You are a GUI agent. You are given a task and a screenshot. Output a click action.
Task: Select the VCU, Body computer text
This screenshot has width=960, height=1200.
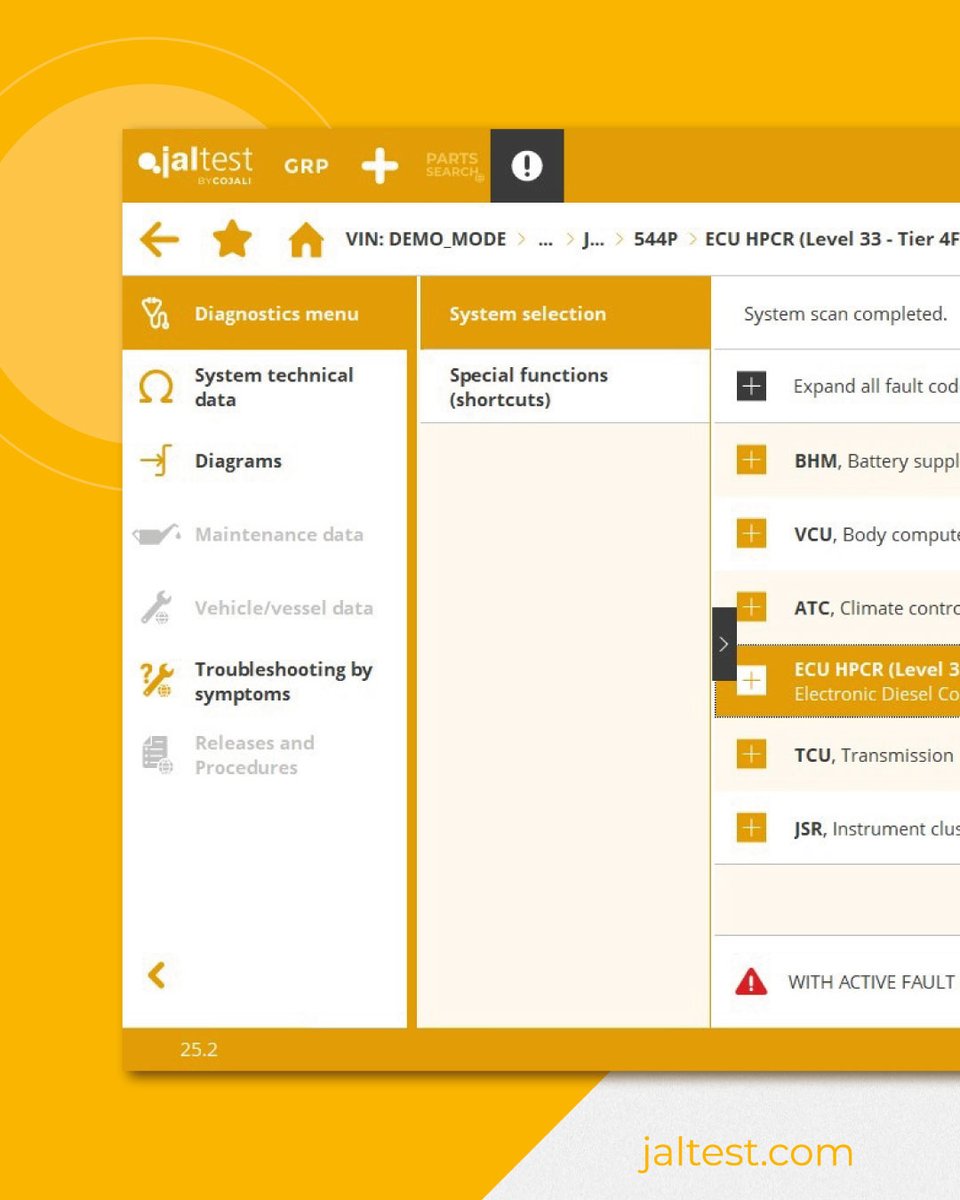(877, 535)
